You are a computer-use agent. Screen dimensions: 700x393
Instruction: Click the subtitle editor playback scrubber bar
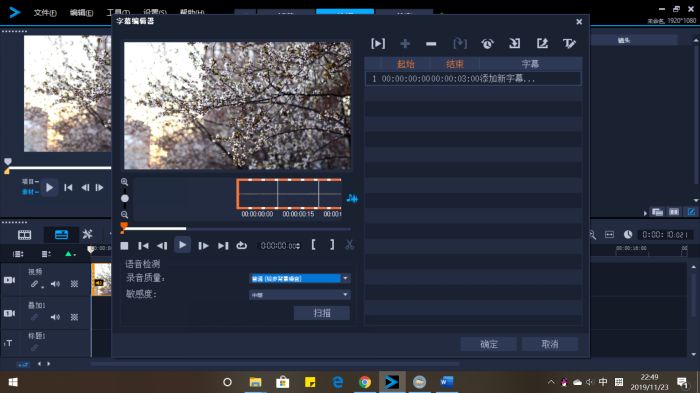point(237,229)
